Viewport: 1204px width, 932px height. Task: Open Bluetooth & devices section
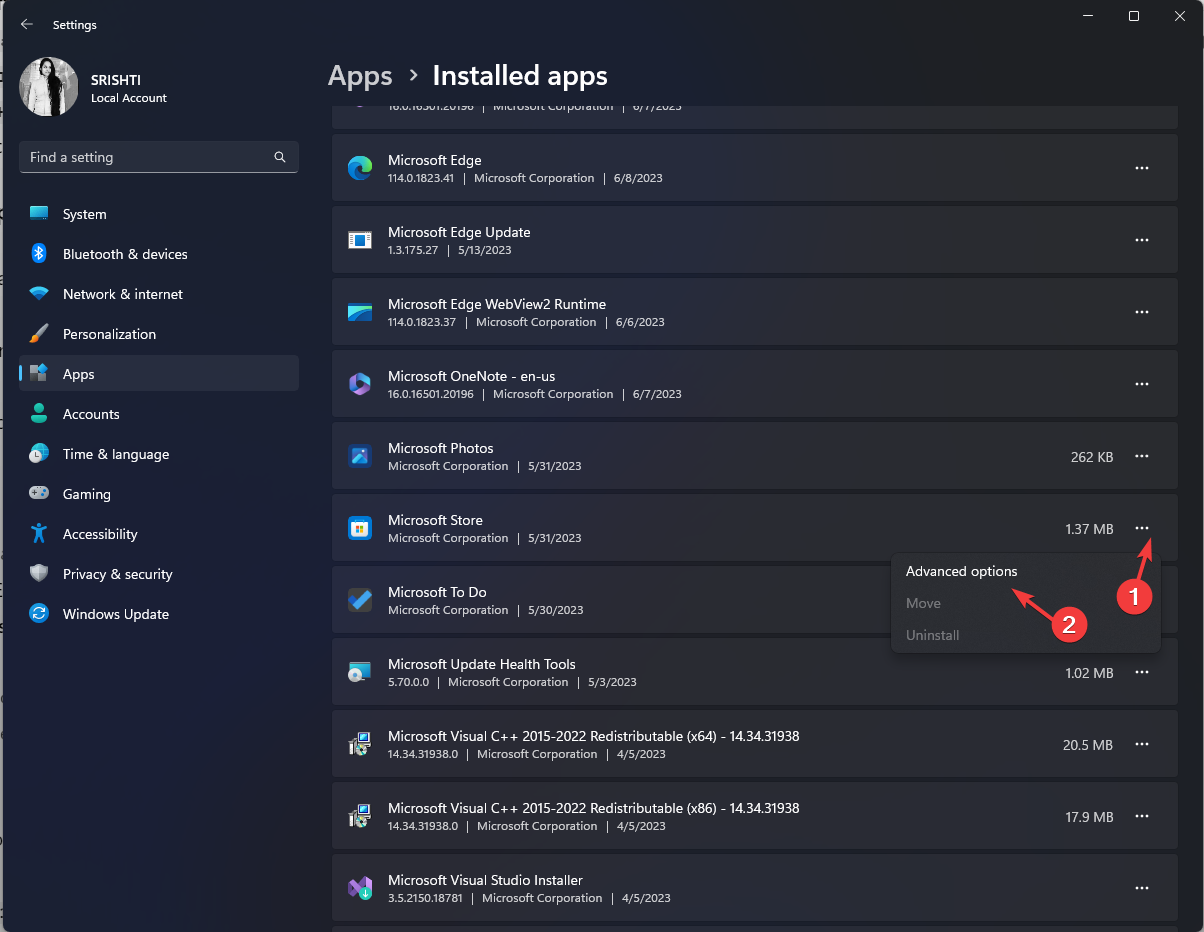click(x=159, y=254)
